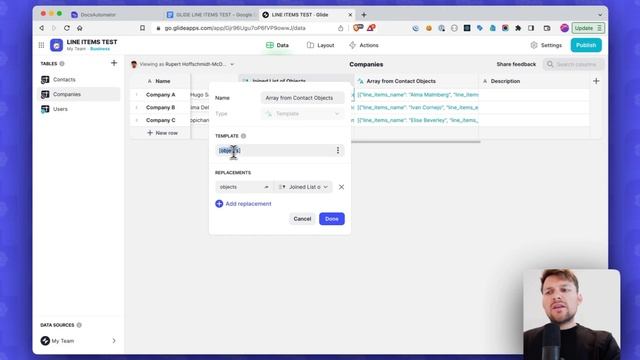
Task: Select the Users table
Action: tap(78, 109)
